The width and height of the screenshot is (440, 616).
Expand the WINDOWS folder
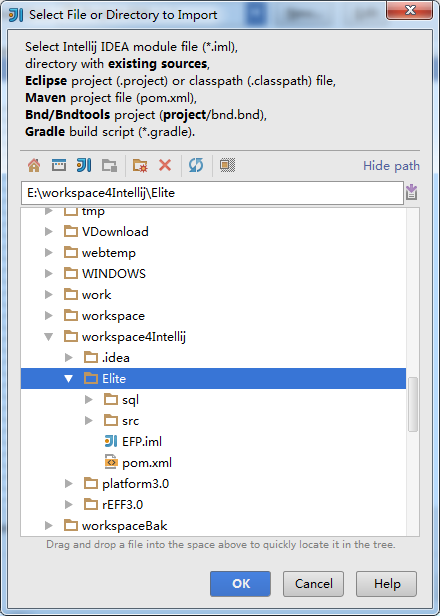49,273
